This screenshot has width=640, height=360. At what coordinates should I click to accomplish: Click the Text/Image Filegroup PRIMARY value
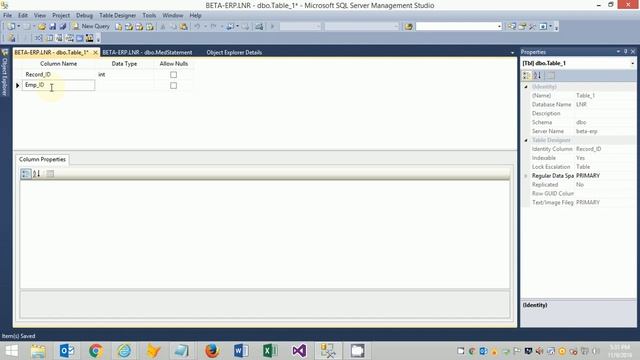[x=605, y=202]
